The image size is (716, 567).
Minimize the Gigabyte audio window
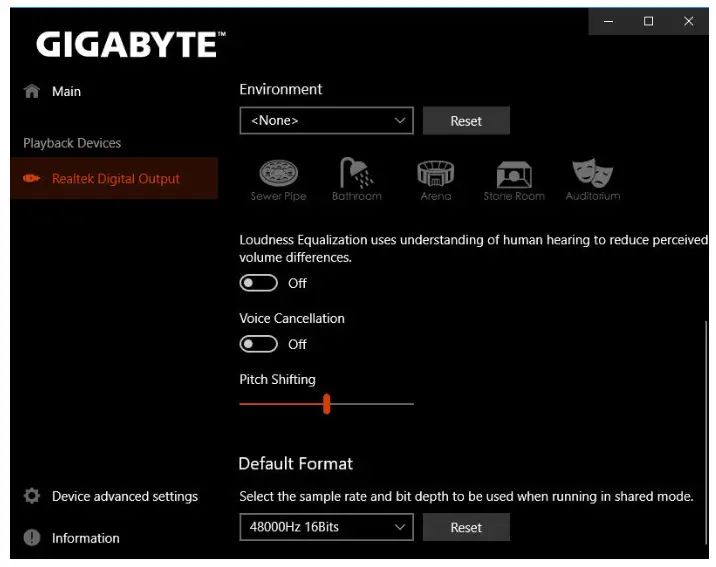(x=608, y=21)
